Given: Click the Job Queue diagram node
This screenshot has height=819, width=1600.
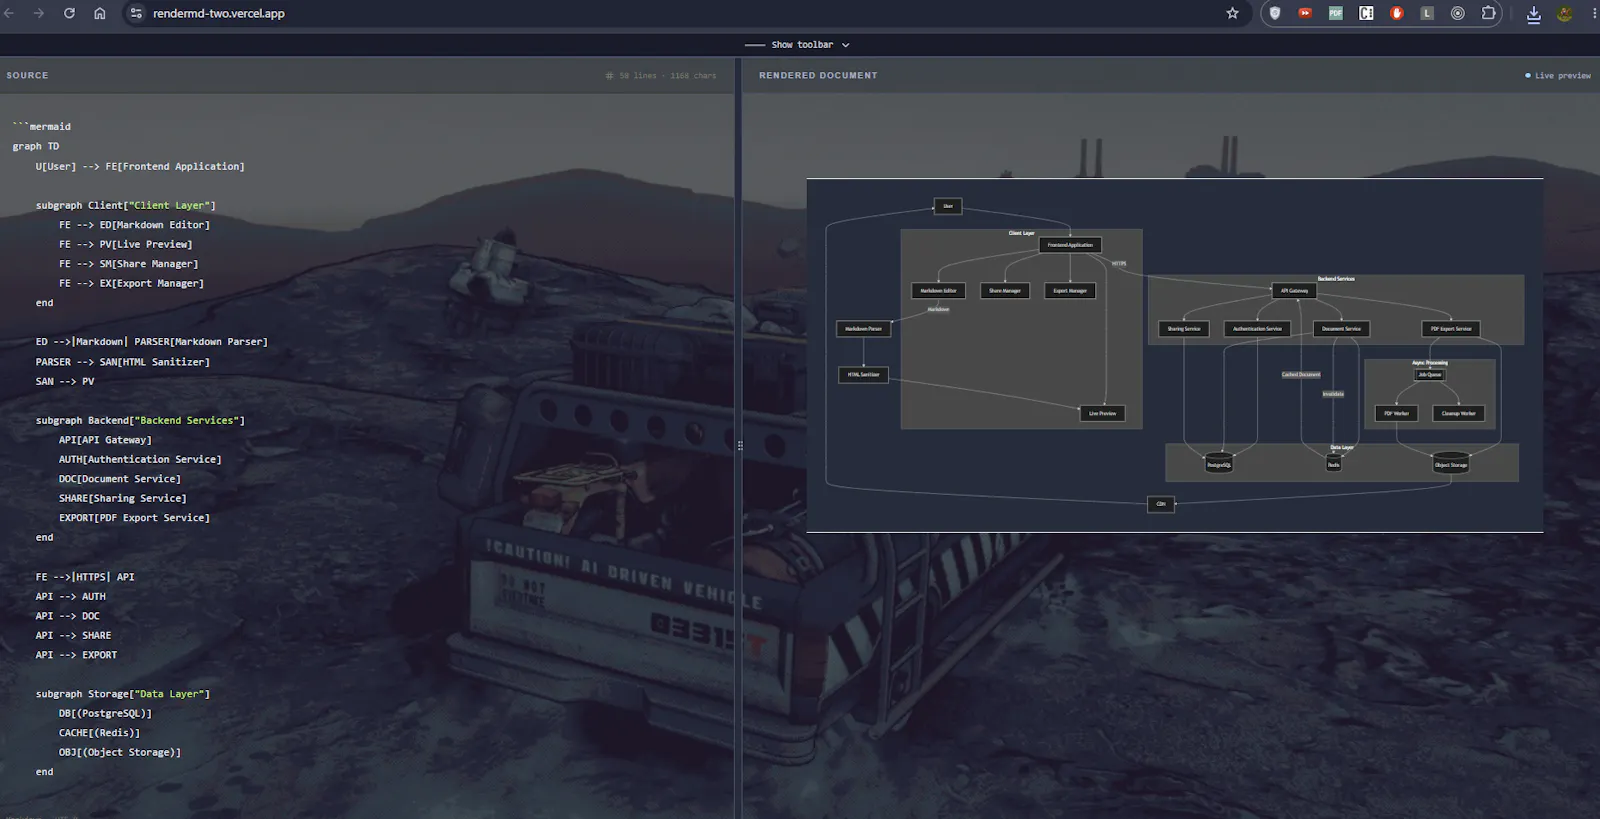Looking at the screenshot, I should point(1430,375).
